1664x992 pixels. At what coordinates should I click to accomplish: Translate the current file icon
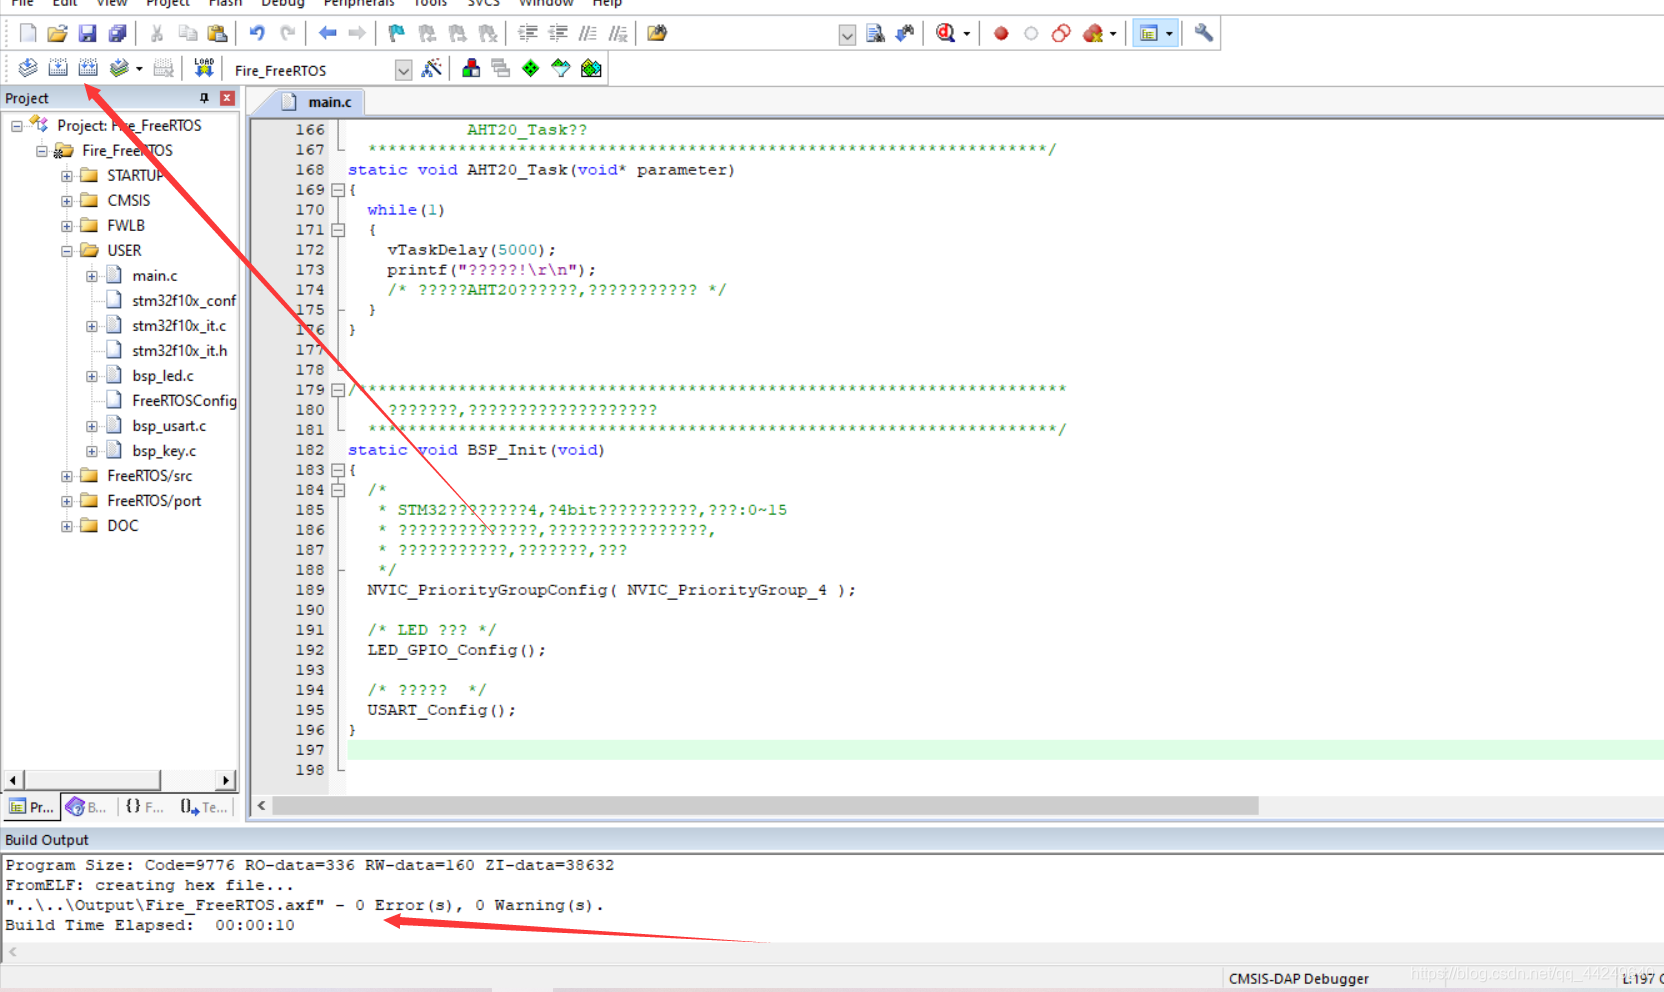tap(28, 68)
